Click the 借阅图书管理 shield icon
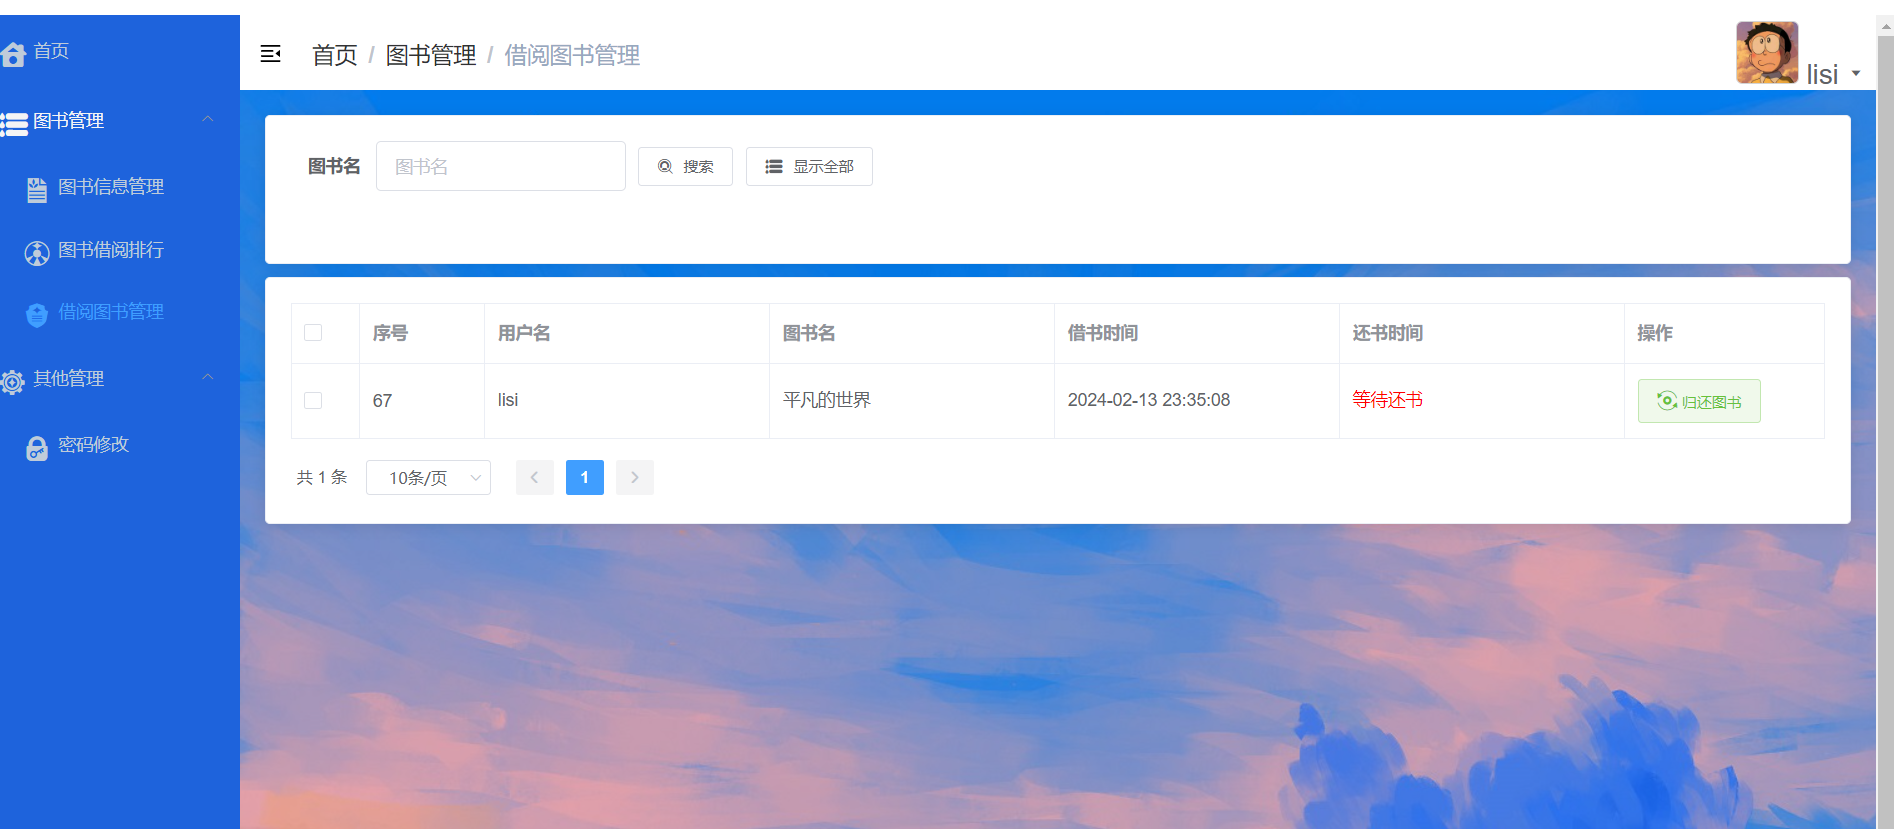Screen dimensions: 1894x829 37,315
